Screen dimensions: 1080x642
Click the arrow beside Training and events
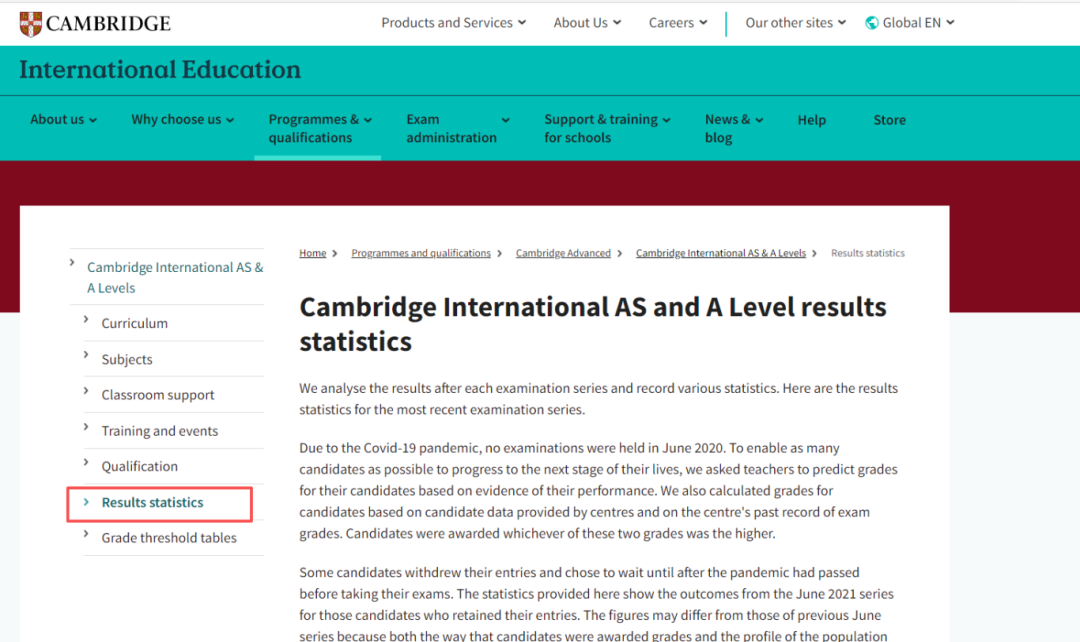point(86,428)
